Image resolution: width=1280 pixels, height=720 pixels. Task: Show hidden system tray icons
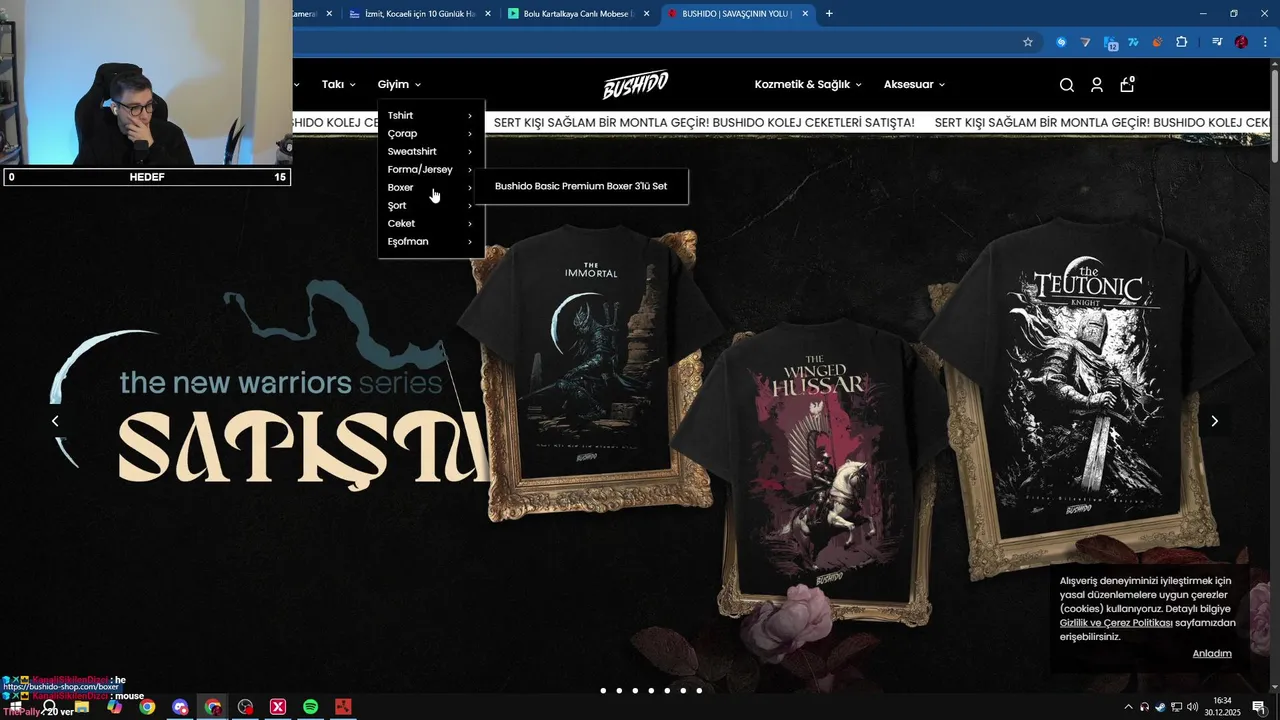(1128, 707)
